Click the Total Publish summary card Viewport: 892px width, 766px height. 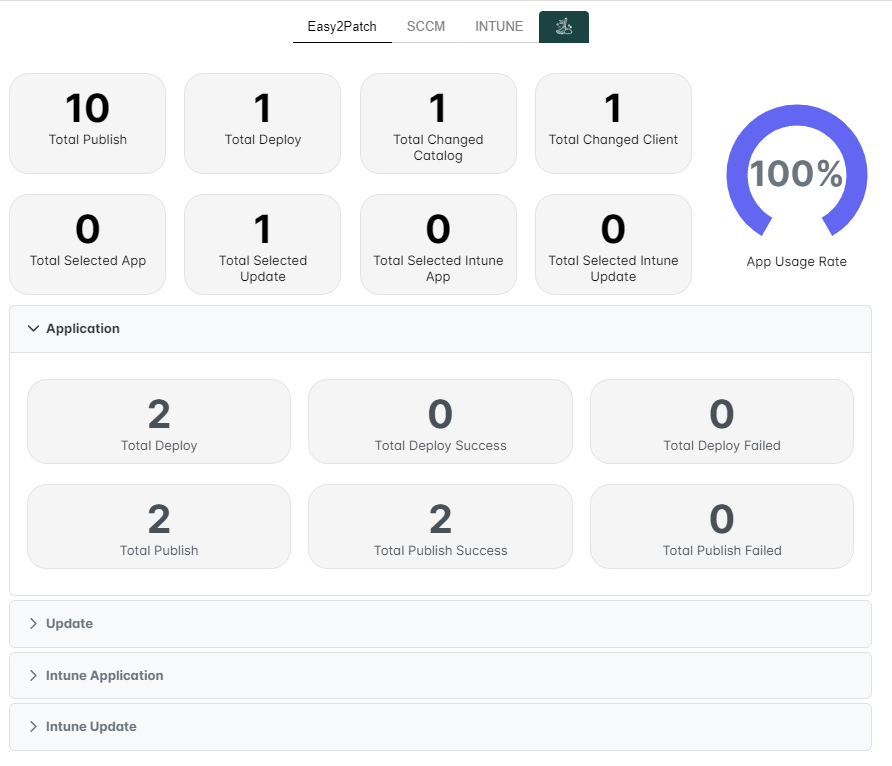click(x=88, y=123)
